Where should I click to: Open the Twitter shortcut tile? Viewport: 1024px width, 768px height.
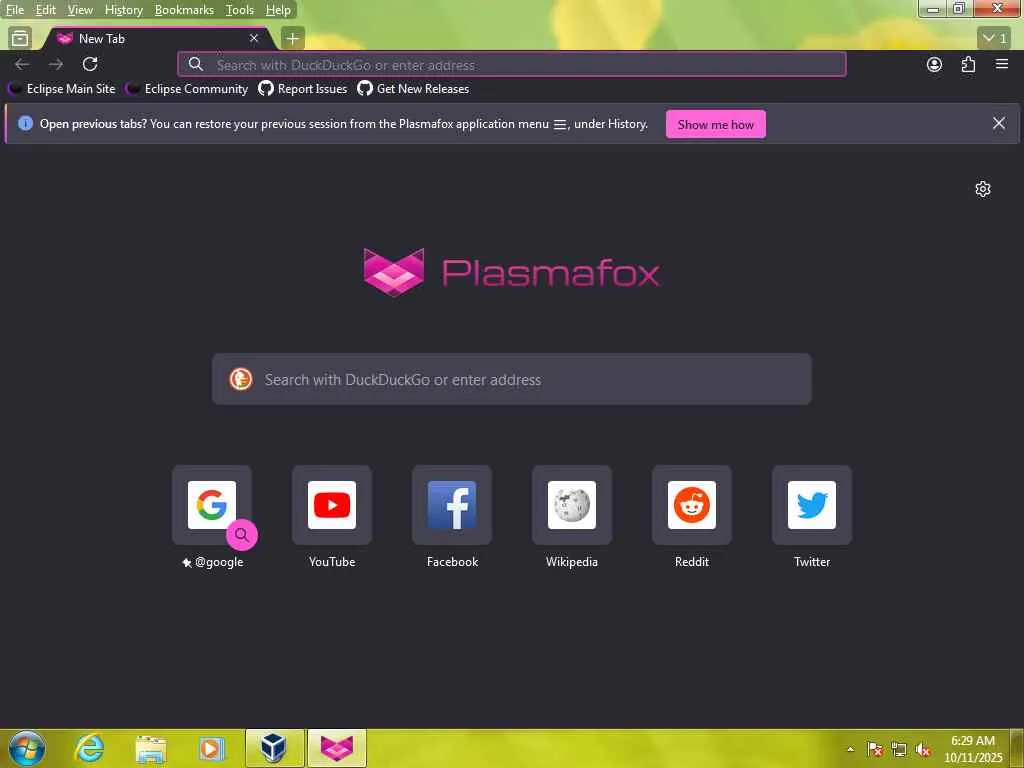pyautogui.click(x=812, y=505)
